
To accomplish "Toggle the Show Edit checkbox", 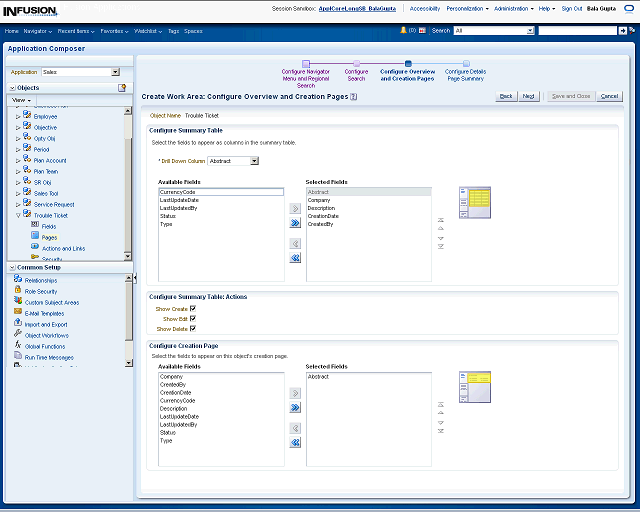I will coord(193,319).
